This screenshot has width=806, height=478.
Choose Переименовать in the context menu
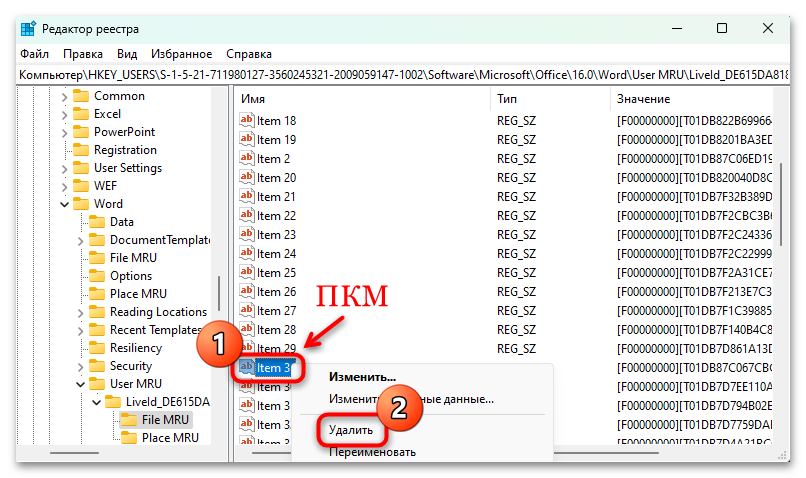[372, 452]
